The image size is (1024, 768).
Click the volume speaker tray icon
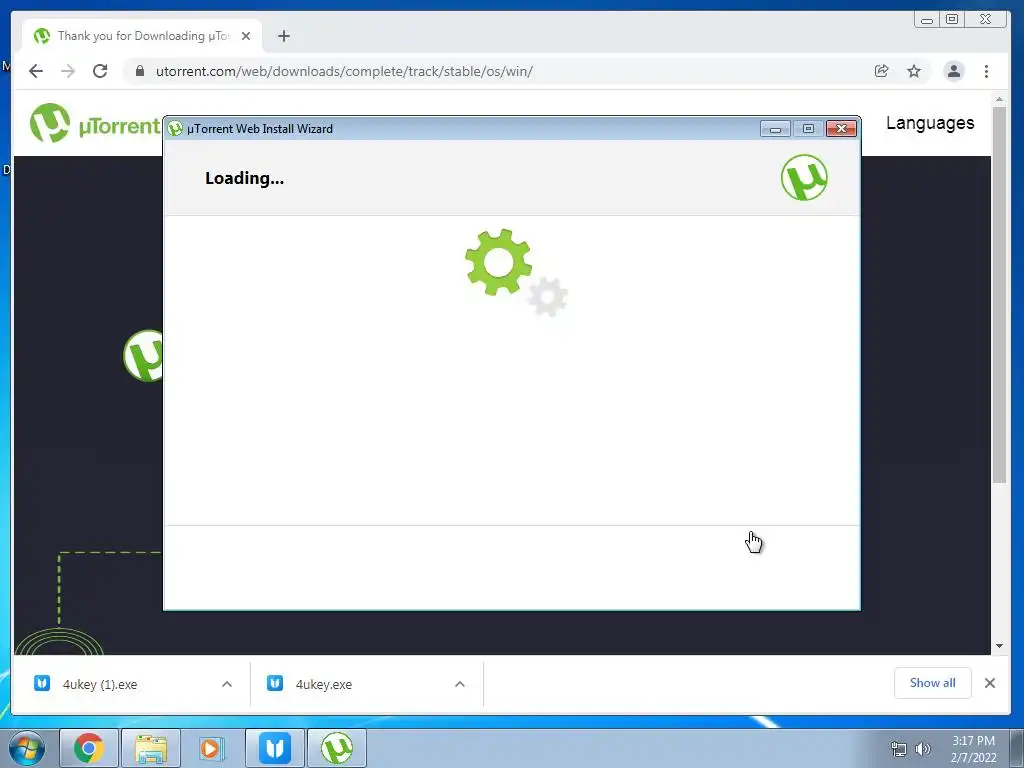tap(923, 749)
